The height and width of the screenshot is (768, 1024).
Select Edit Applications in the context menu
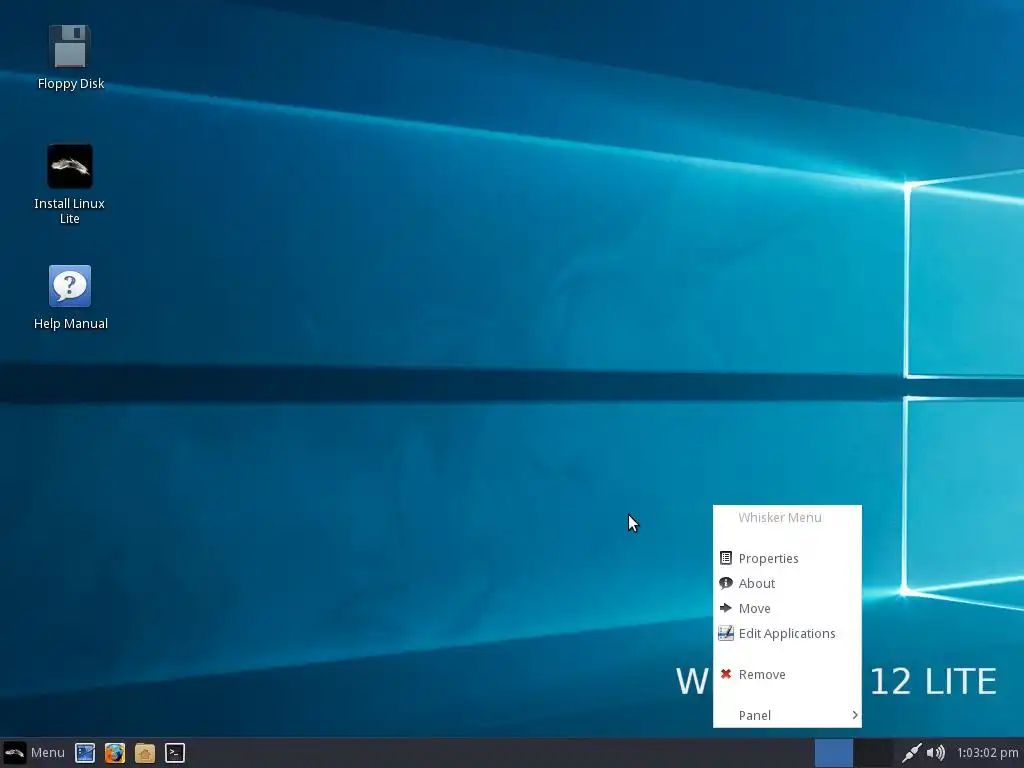click(x=787, y=633)
